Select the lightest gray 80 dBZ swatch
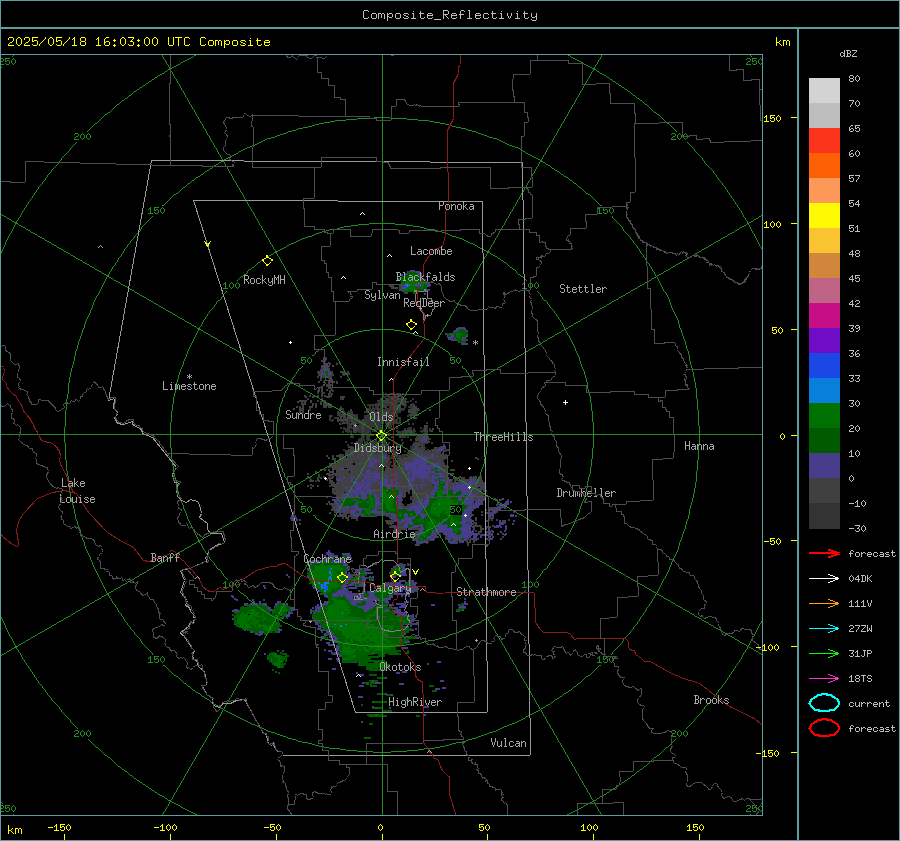This screenshot has width=900, height=841. point(824,91)
